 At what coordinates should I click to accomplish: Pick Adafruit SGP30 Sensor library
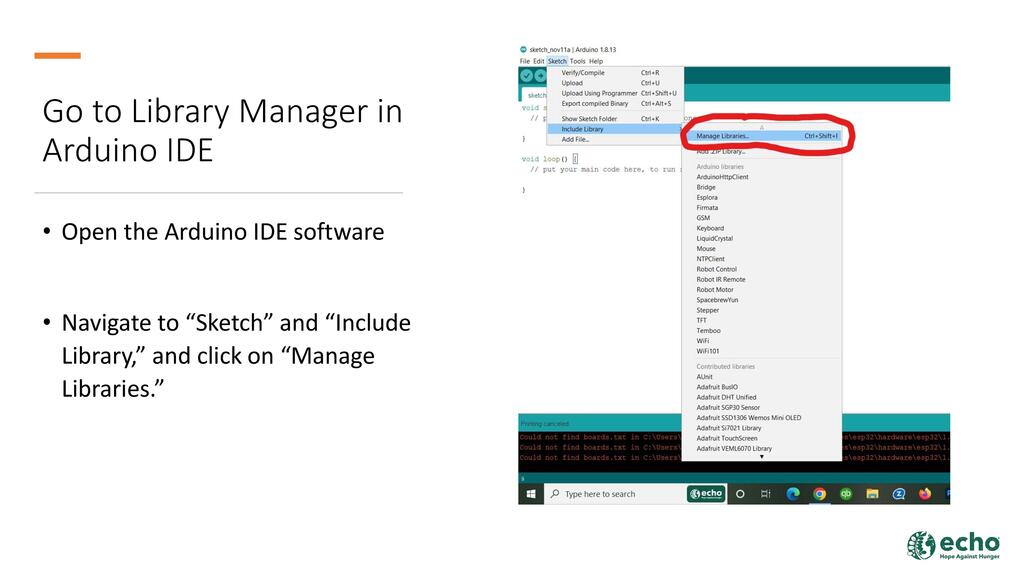coord(728,408)
